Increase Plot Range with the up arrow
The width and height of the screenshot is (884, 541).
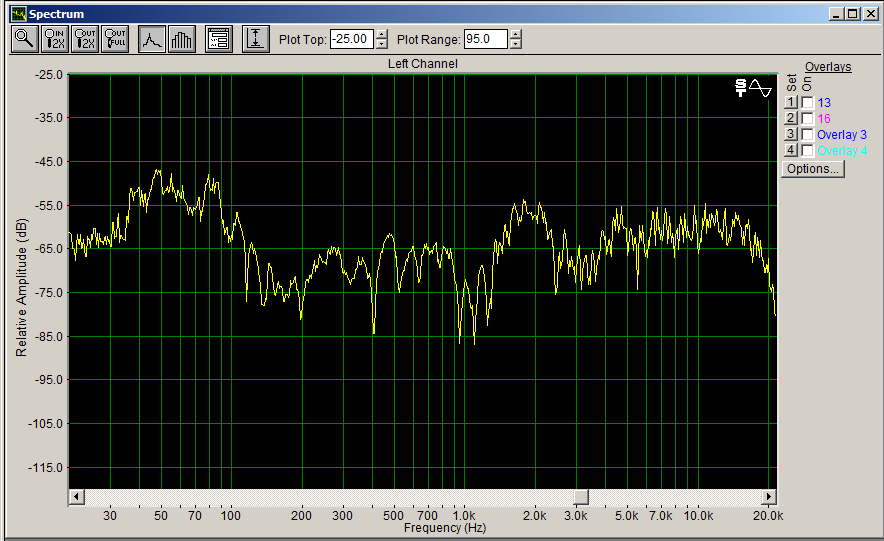click(x=515, y=35)
